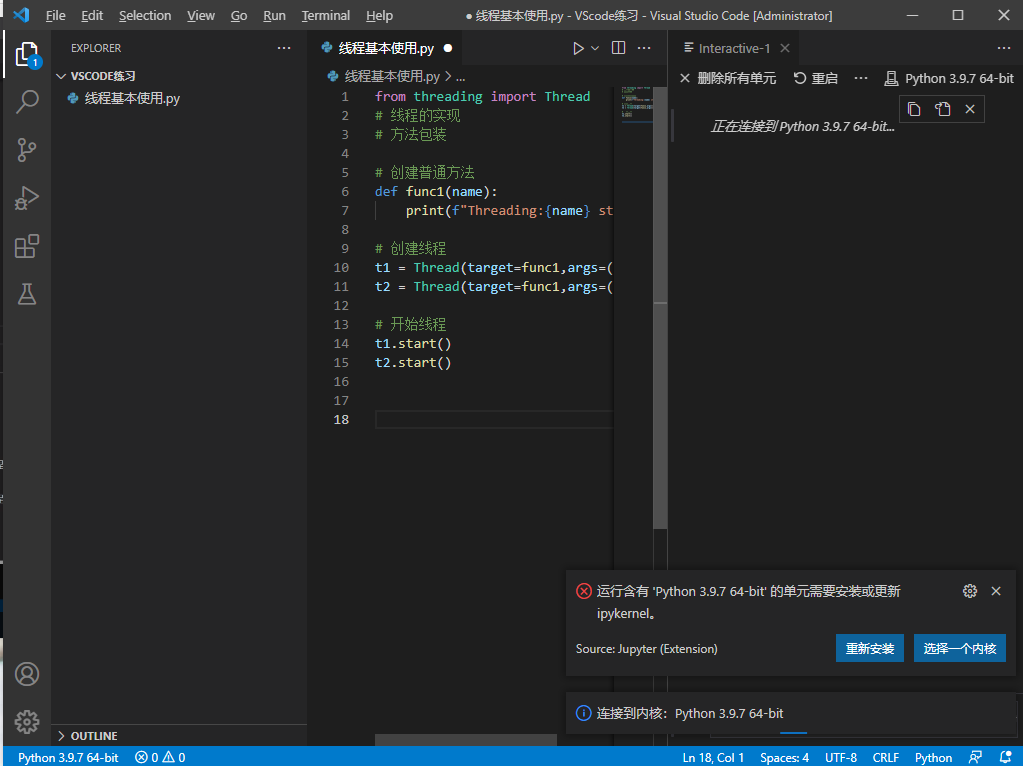Open the Explorer view in activity bar
This screenshot has width=1023, height=766.
[x=27, y=54]
